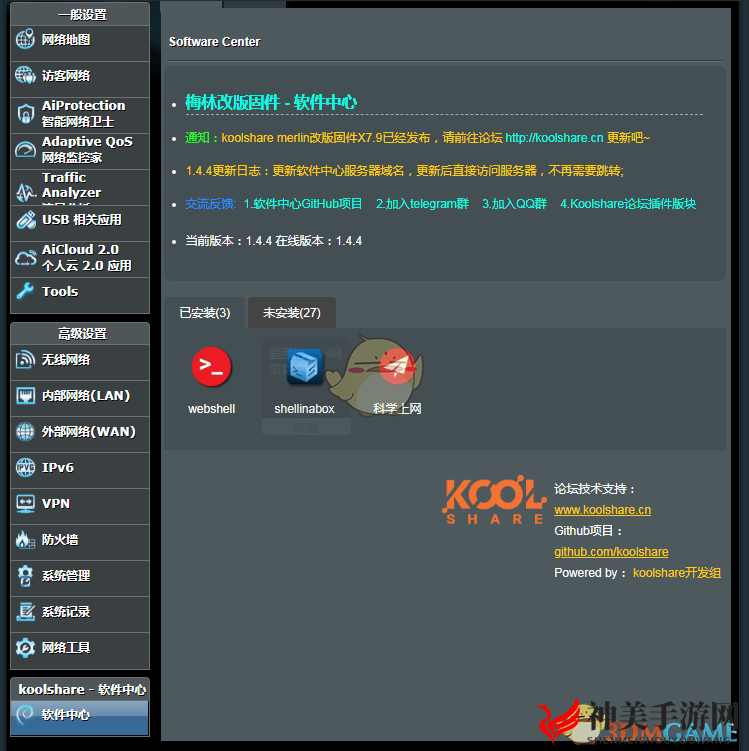The image size is (749, 751).
Task: Open the WAN globe icon
Action: coord(25,432)
